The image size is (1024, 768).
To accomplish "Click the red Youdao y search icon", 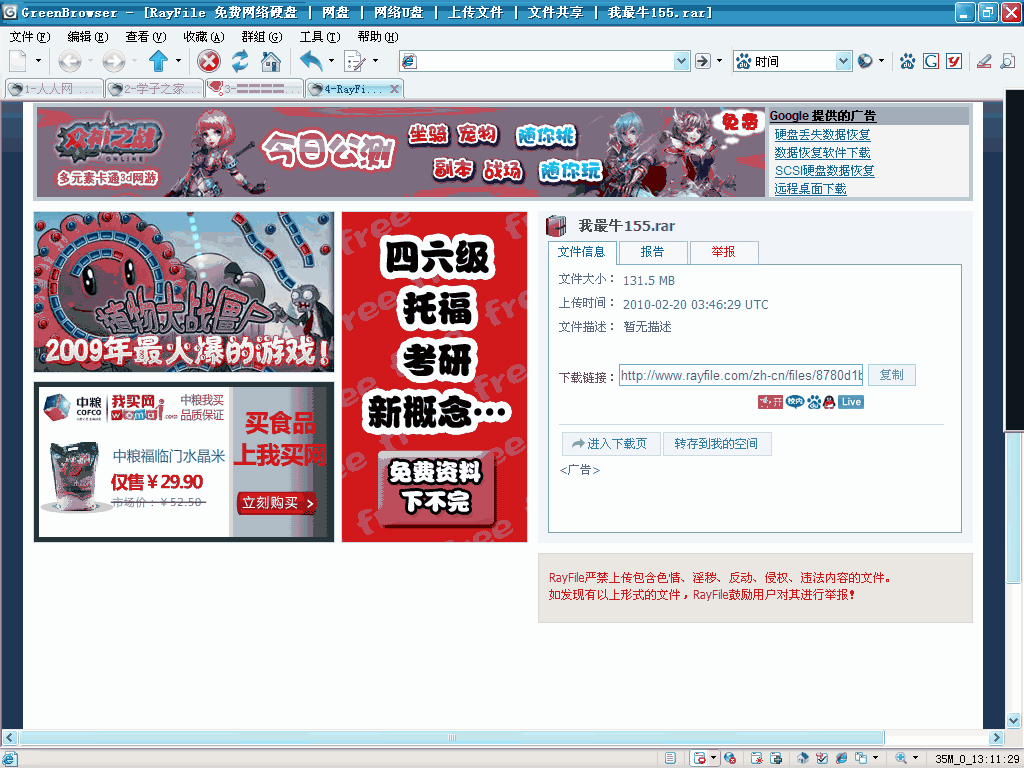I will click(x=954, y=61).
